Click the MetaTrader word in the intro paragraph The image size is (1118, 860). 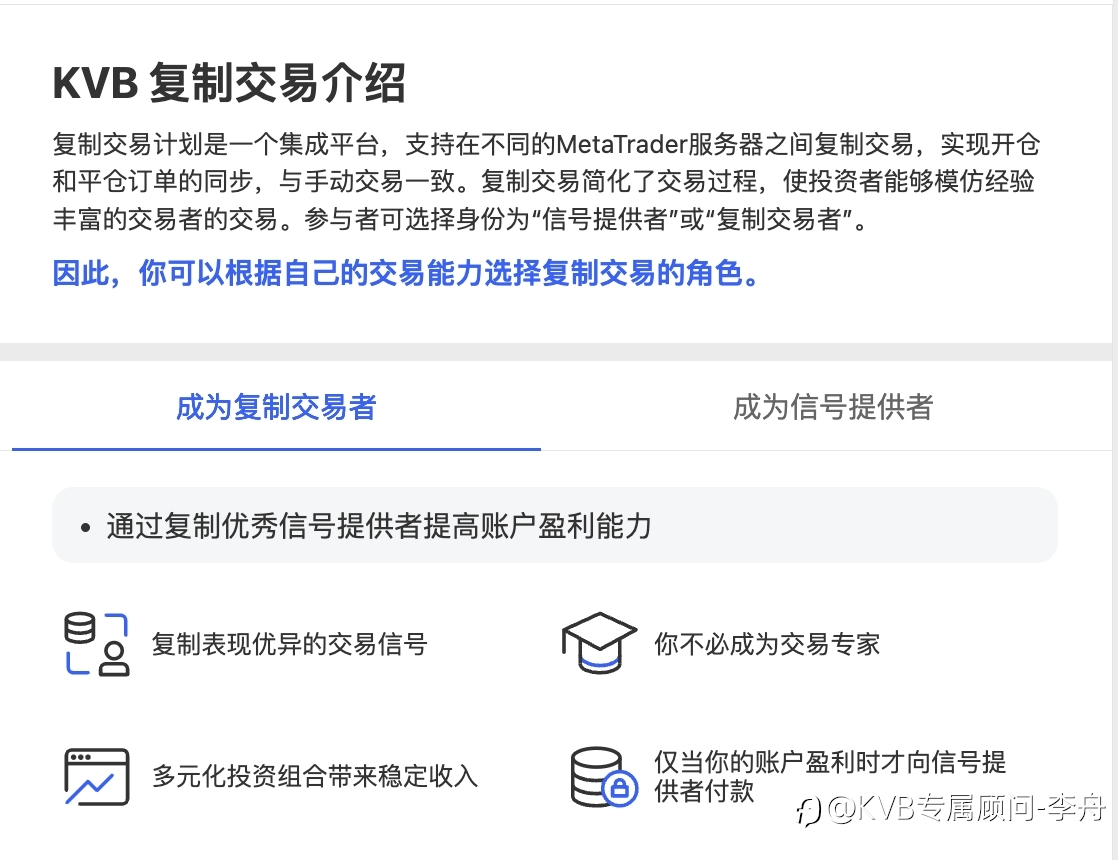coord(621,145)
